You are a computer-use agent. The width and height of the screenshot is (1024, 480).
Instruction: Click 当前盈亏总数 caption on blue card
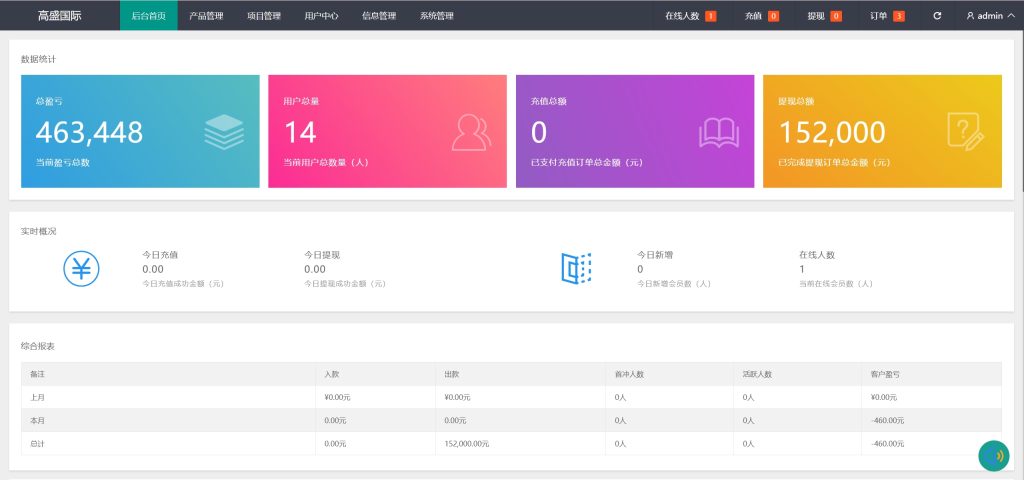(63, 163)
